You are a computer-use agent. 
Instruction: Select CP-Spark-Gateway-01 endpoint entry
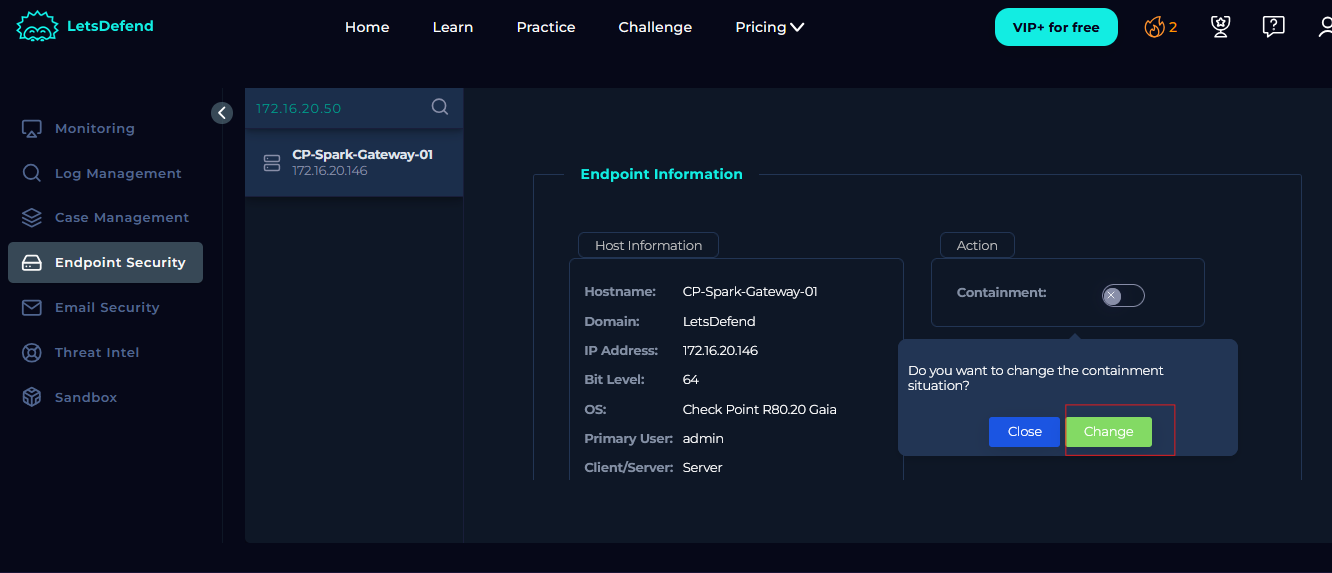(x=354, y=162)
